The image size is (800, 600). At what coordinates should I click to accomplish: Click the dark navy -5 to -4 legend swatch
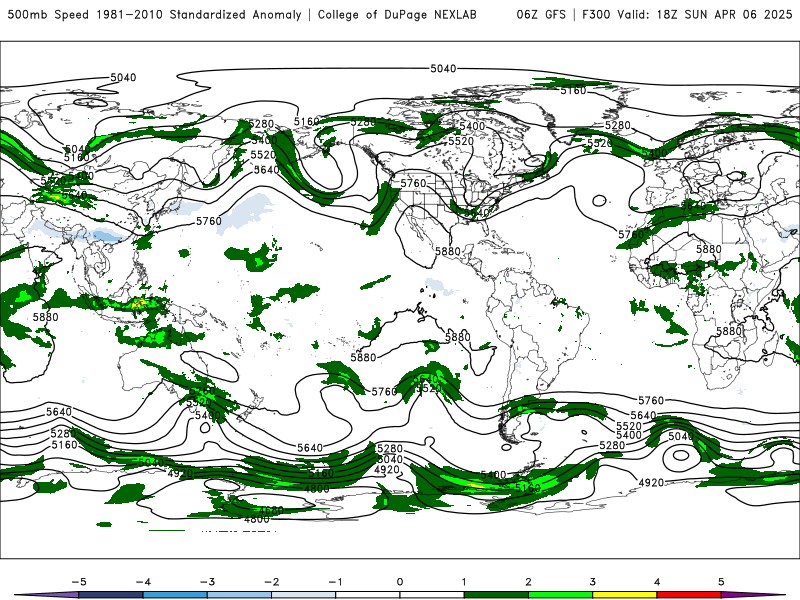coord(111,595)
